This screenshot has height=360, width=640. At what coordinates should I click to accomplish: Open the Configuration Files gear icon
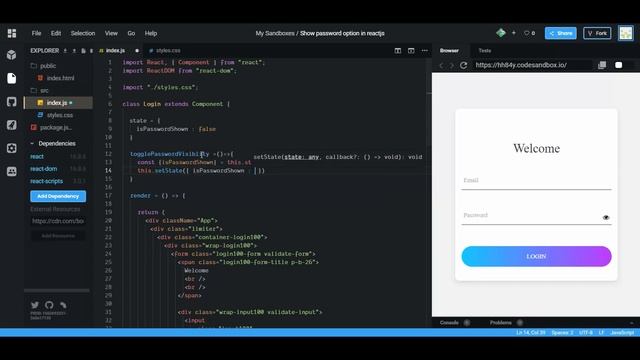pyautogui.click(x=11, y=148)
